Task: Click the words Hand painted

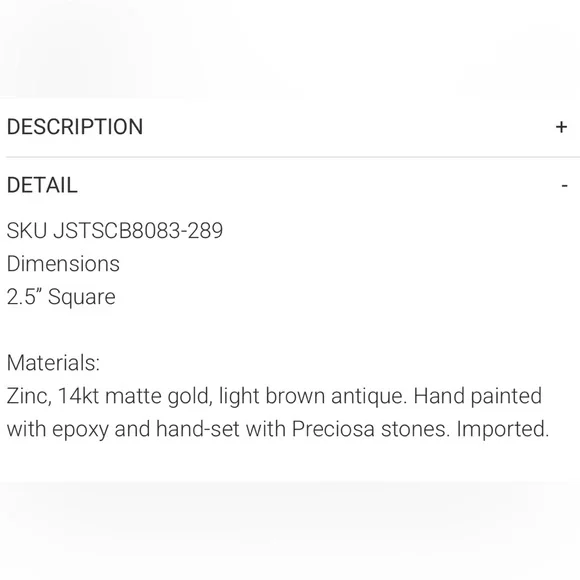Action: point(478,396)
